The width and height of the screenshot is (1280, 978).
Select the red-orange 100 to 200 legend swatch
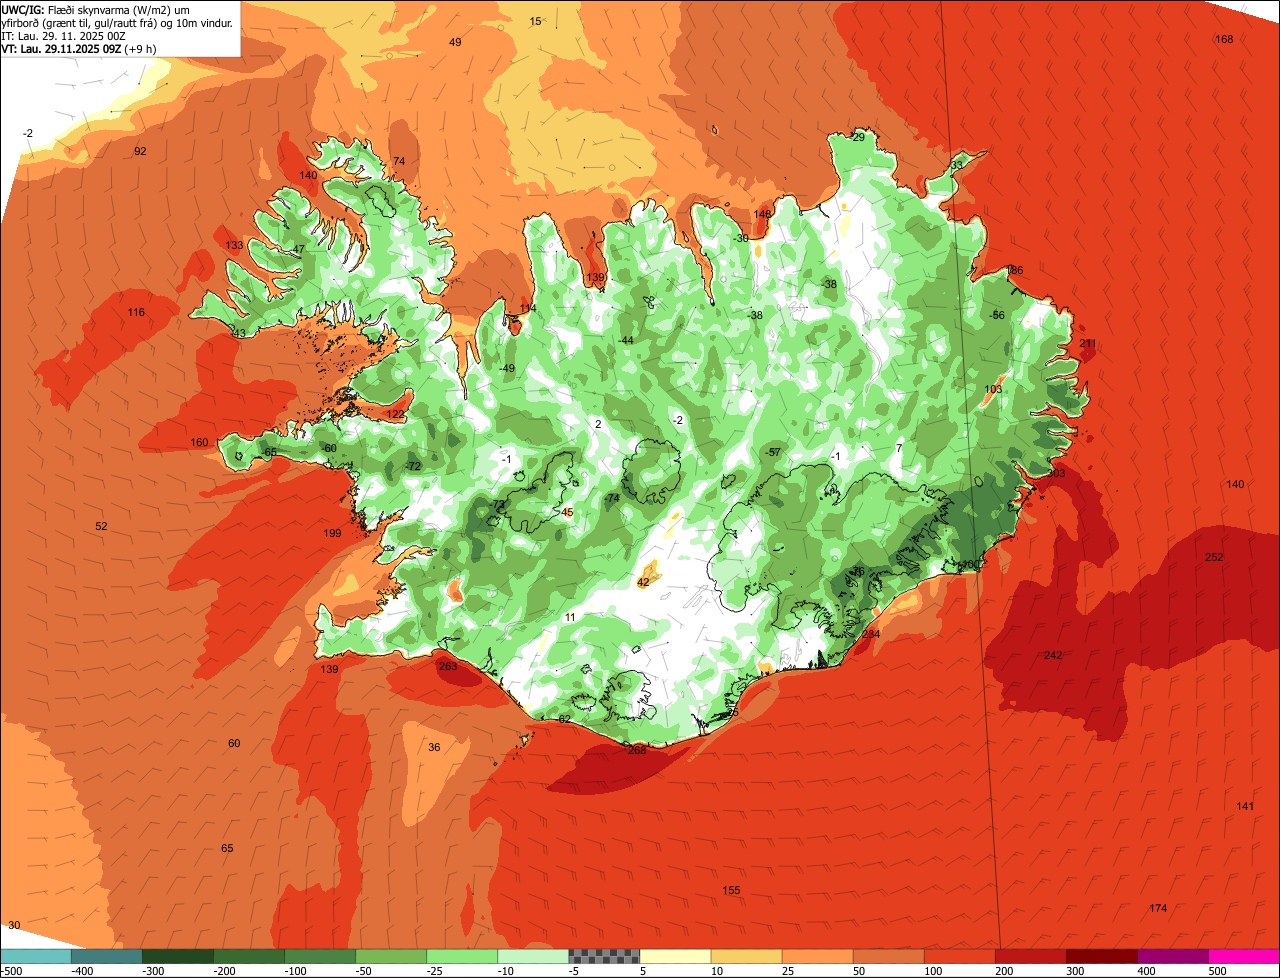(959, 956)
